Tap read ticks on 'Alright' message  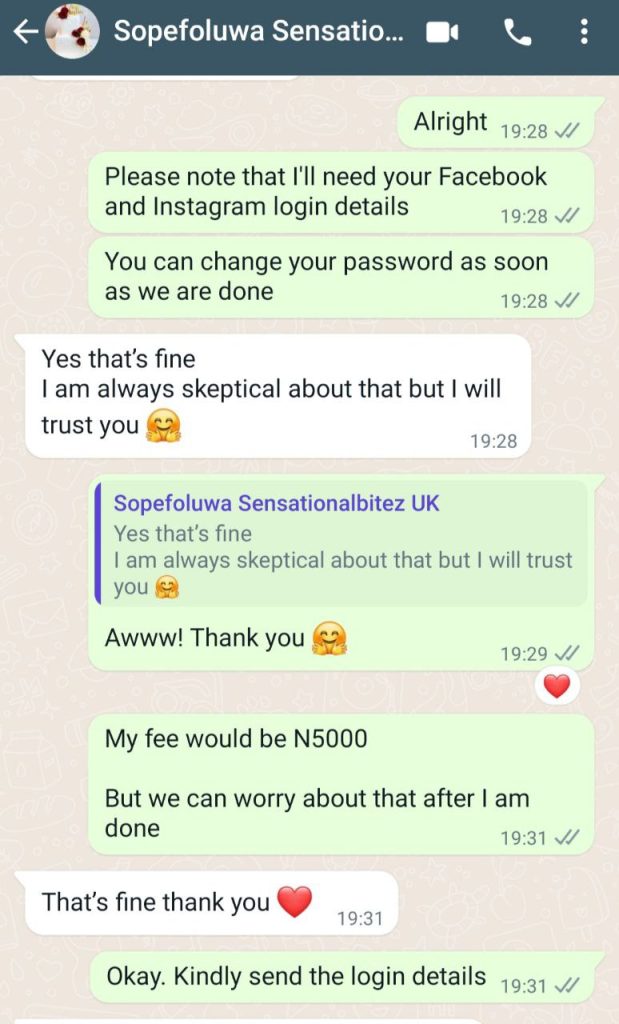565,131
